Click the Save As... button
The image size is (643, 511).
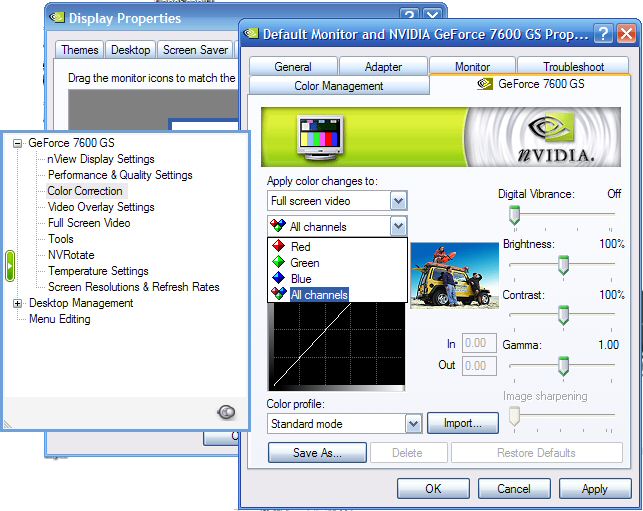coord(317,452)
